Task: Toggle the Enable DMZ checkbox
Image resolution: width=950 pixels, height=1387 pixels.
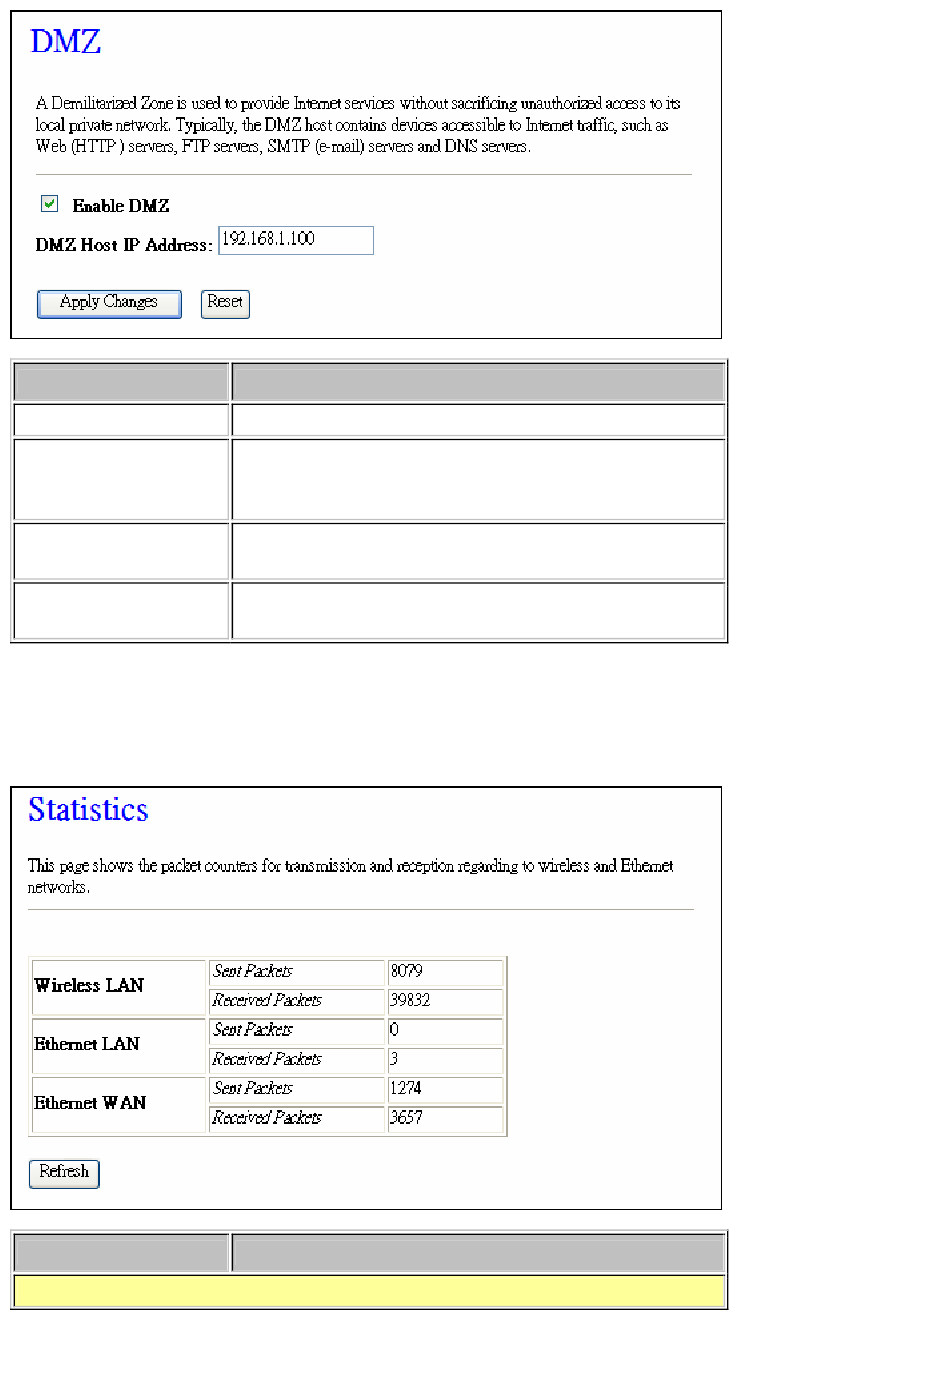Action: [49, 204]
